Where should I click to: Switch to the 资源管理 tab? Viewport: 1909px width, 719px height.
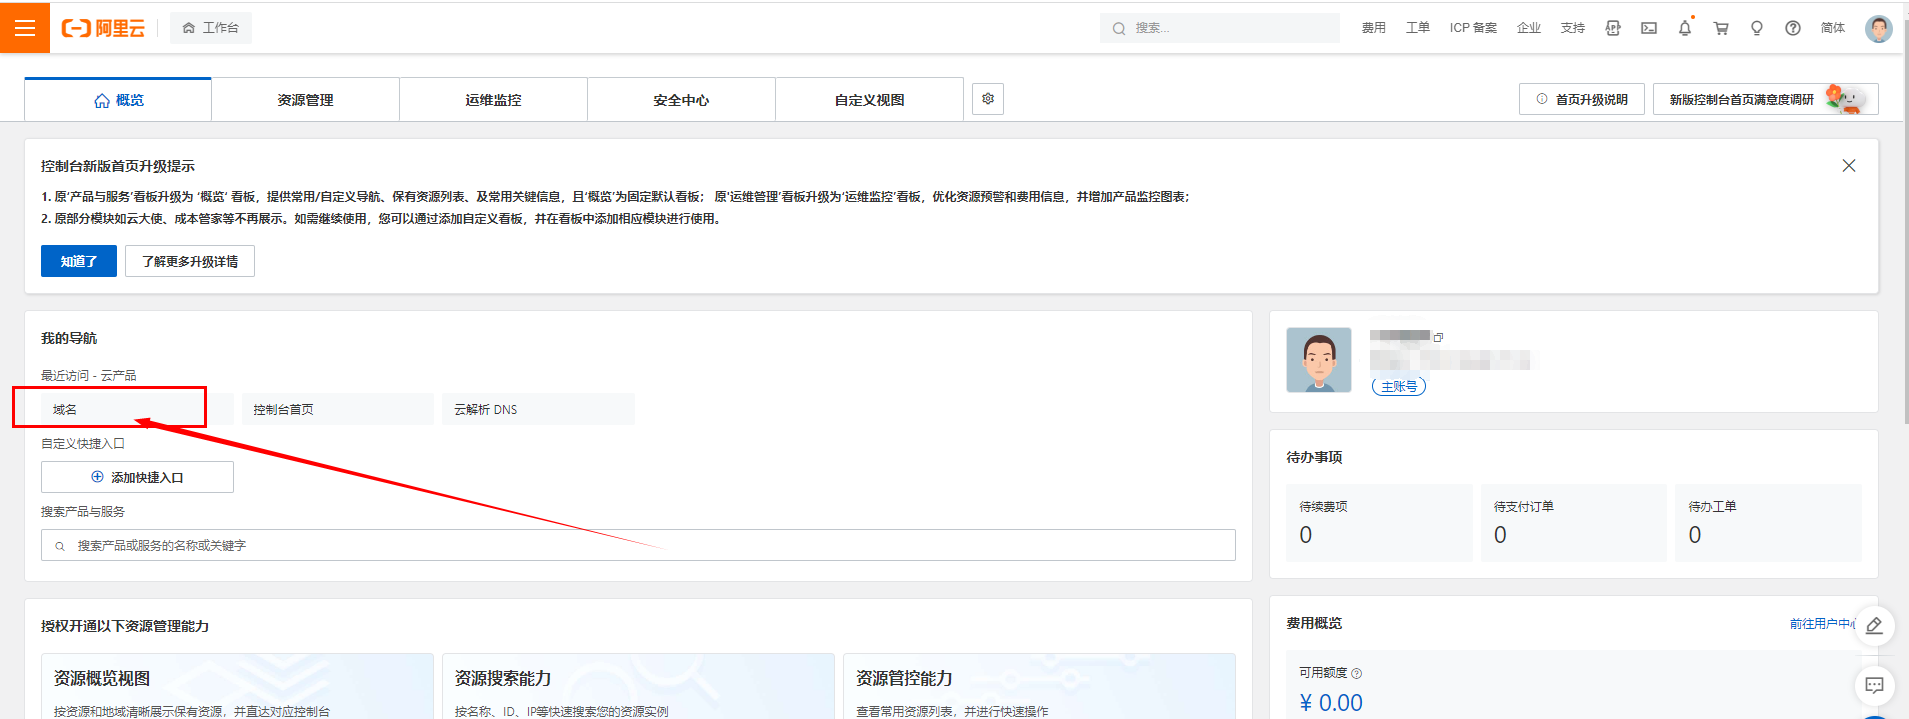click(305, 100)
